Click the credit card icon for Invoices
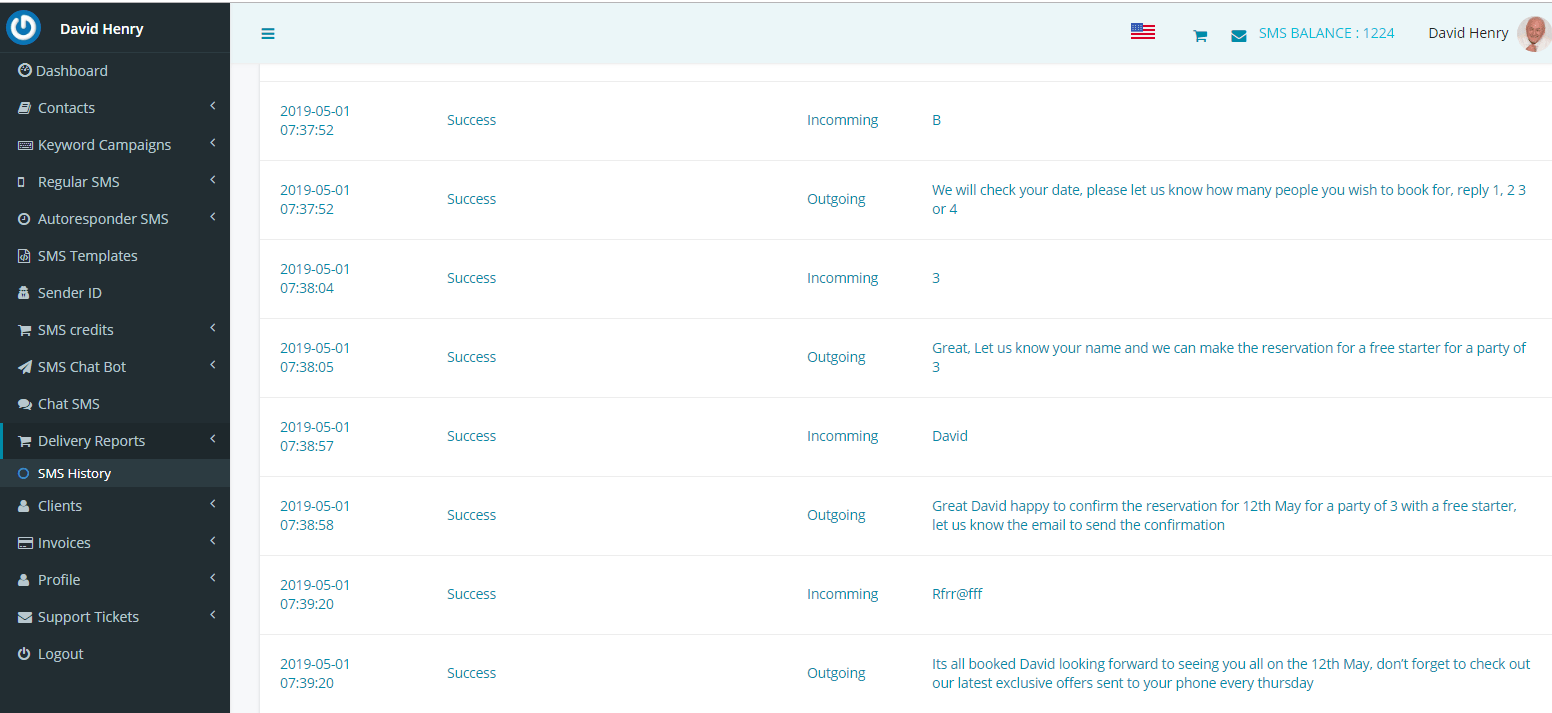The image size is (1552, 713). click(25, 543)
